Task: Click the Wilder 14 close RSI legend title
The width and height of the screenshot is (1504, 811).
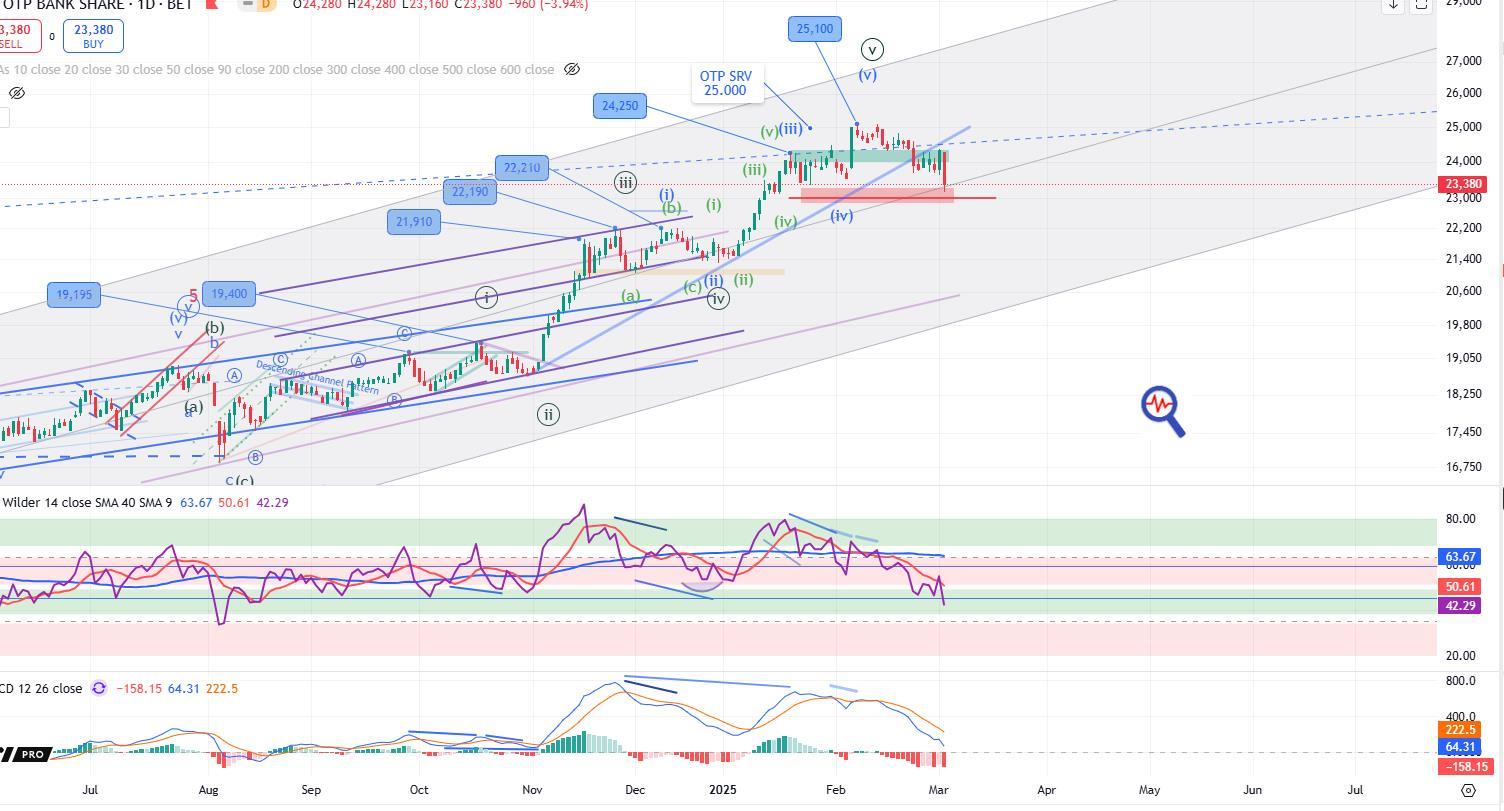Action: coord(87,502)
